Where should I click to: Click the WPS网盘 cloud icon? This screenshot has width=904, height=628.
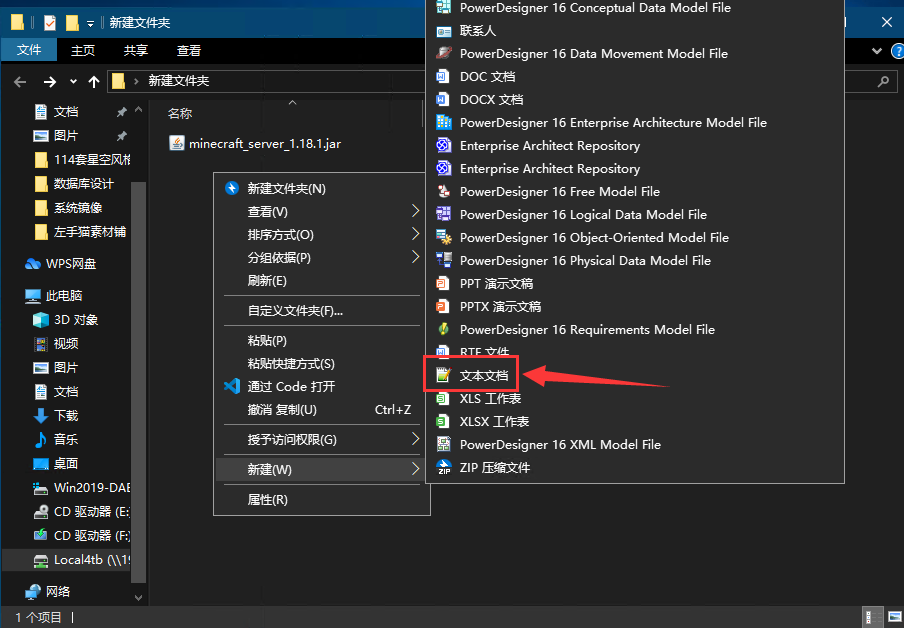[x=33, y=264]
